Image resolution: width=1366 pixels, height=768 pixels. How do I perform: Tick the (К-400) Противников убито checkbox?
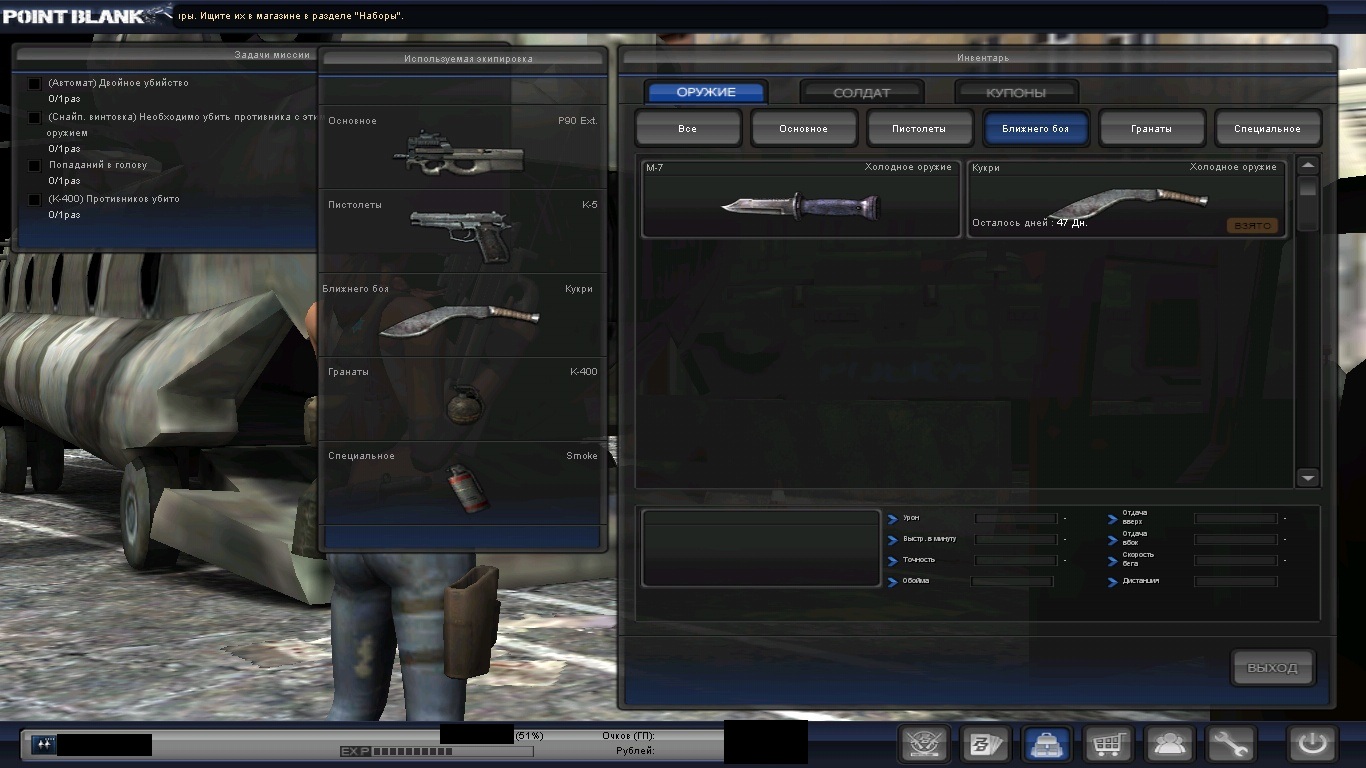pyautogui.click(x=35, y=200)
